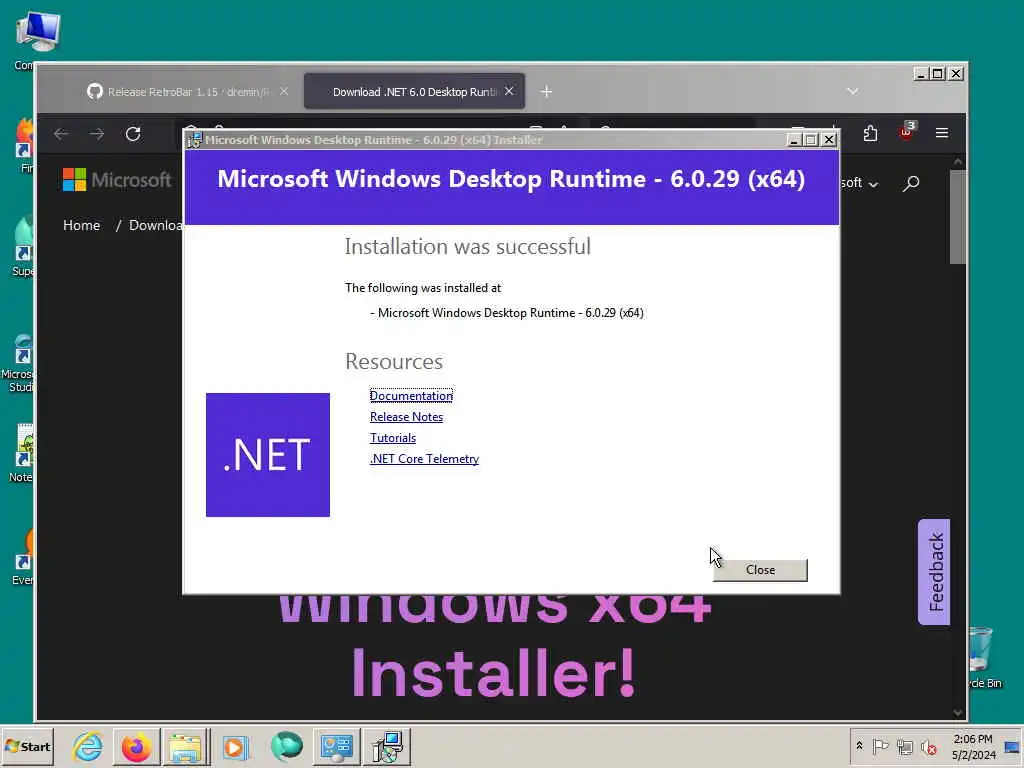Open Windows Explorer folder in taskbar
Image resolution: width=1024 pixels, height=768 pixels.
coord(185,746)
